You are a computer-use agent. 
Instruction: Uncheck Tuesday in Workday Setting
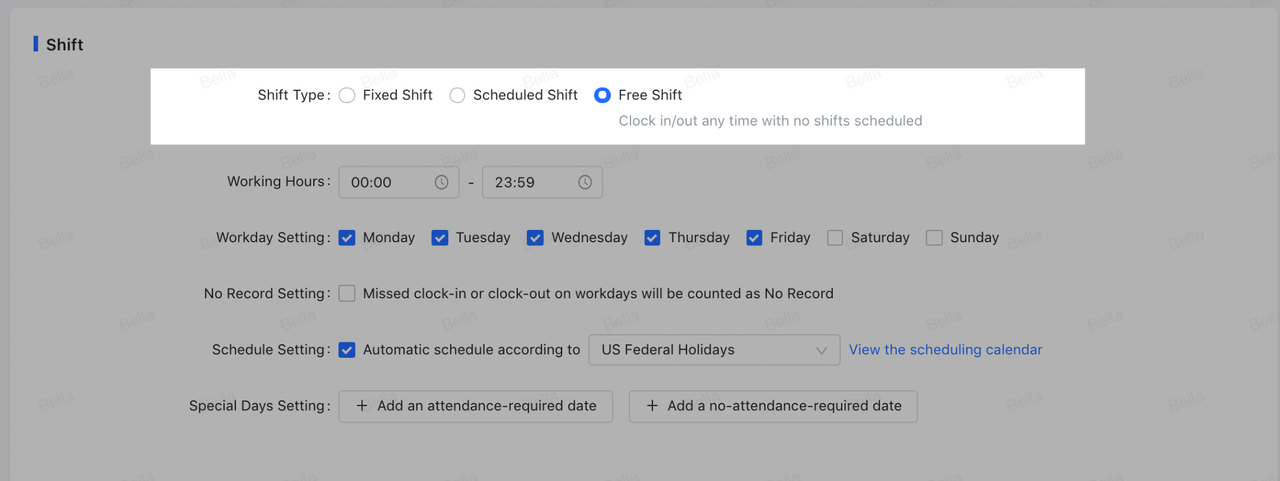pyautogui.click(x=440, y=238)
